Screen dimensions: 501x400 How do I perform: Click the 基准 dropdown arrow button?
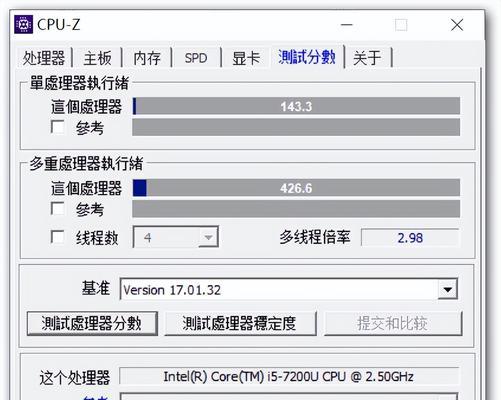pos(447,289)
